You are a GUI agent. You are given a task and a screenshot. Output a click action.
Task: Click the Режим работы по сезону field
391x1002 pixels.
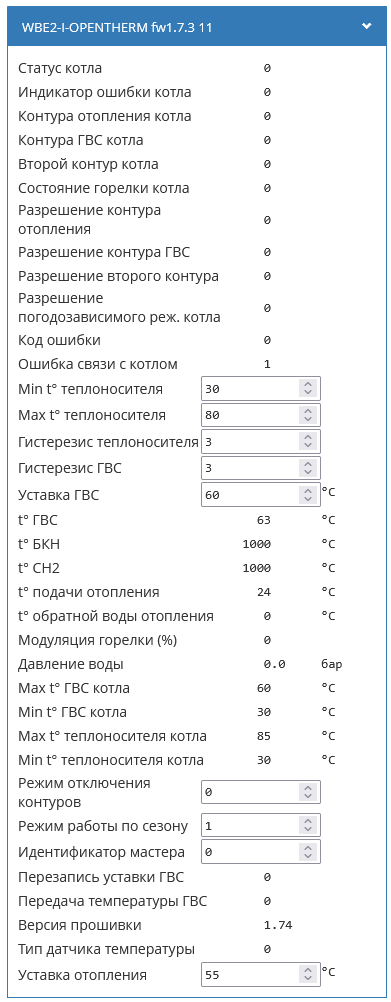[261, 826]
